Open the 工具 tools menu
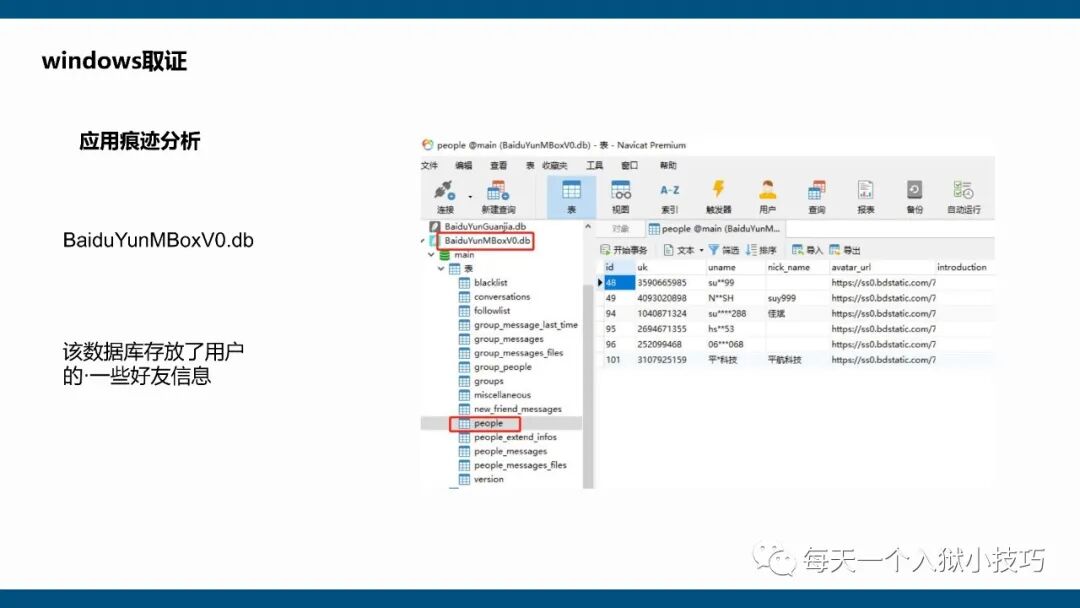Image resolution: width=1080 pixels, height=608 pixels. coord(594,165)
